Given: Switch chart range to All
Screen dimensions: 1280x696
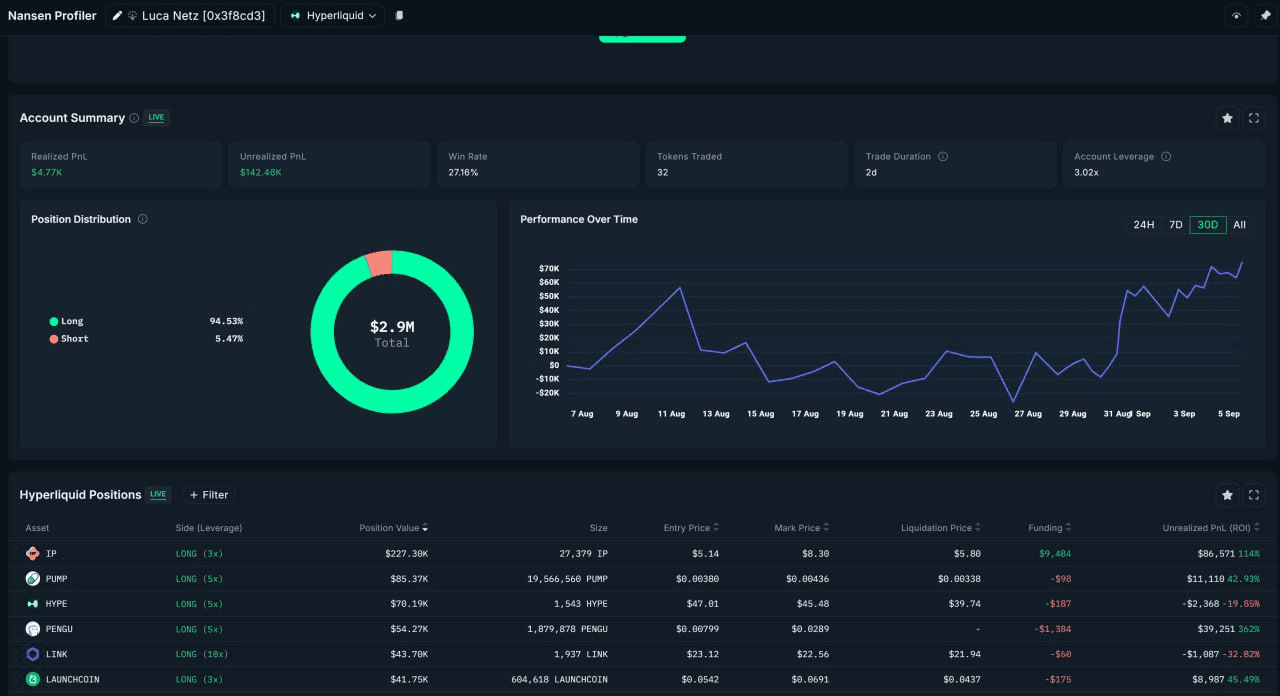Looking at the screenshot, I should pos(1240,225).
